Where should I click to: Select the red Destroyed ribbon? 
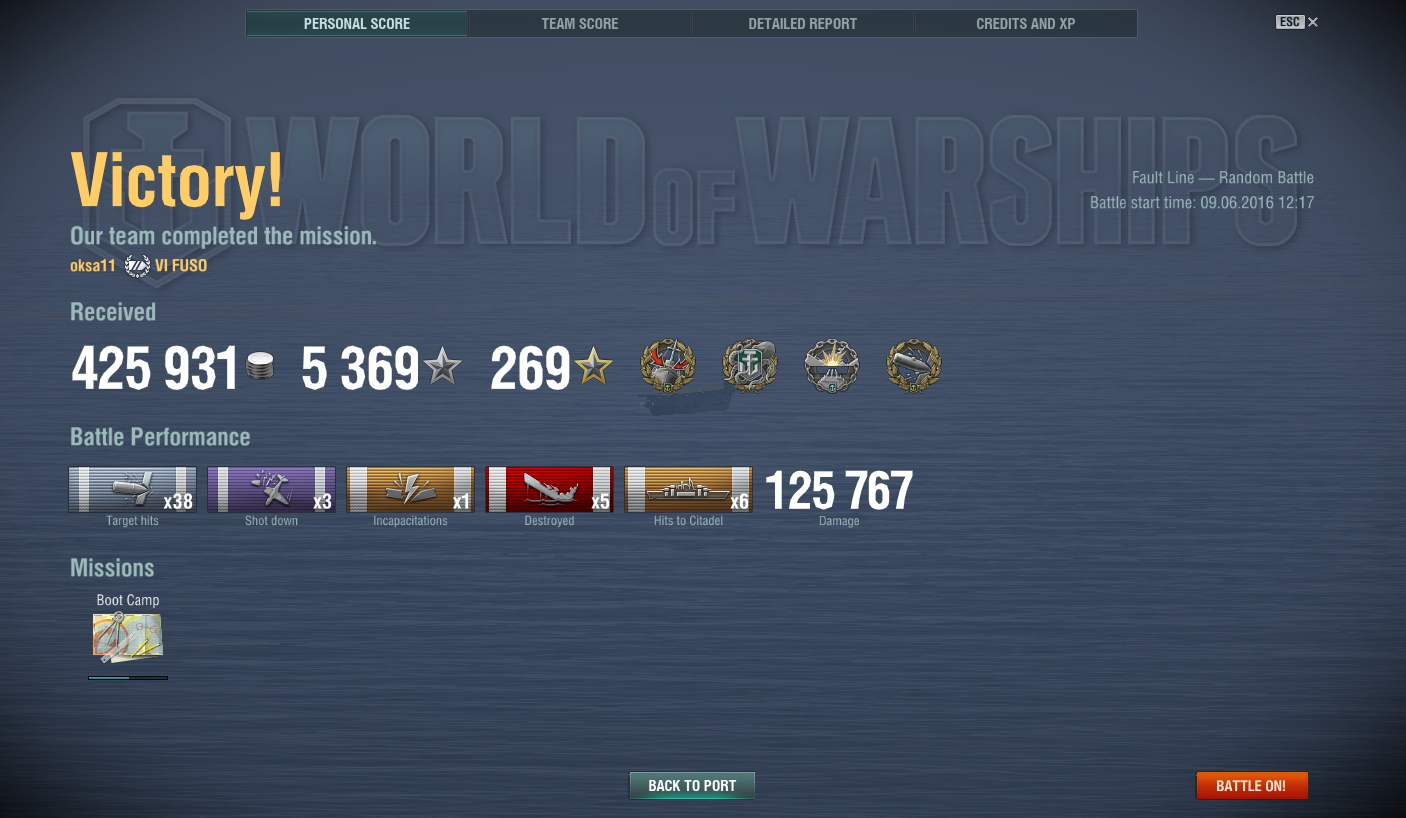[x=549, y=489]
